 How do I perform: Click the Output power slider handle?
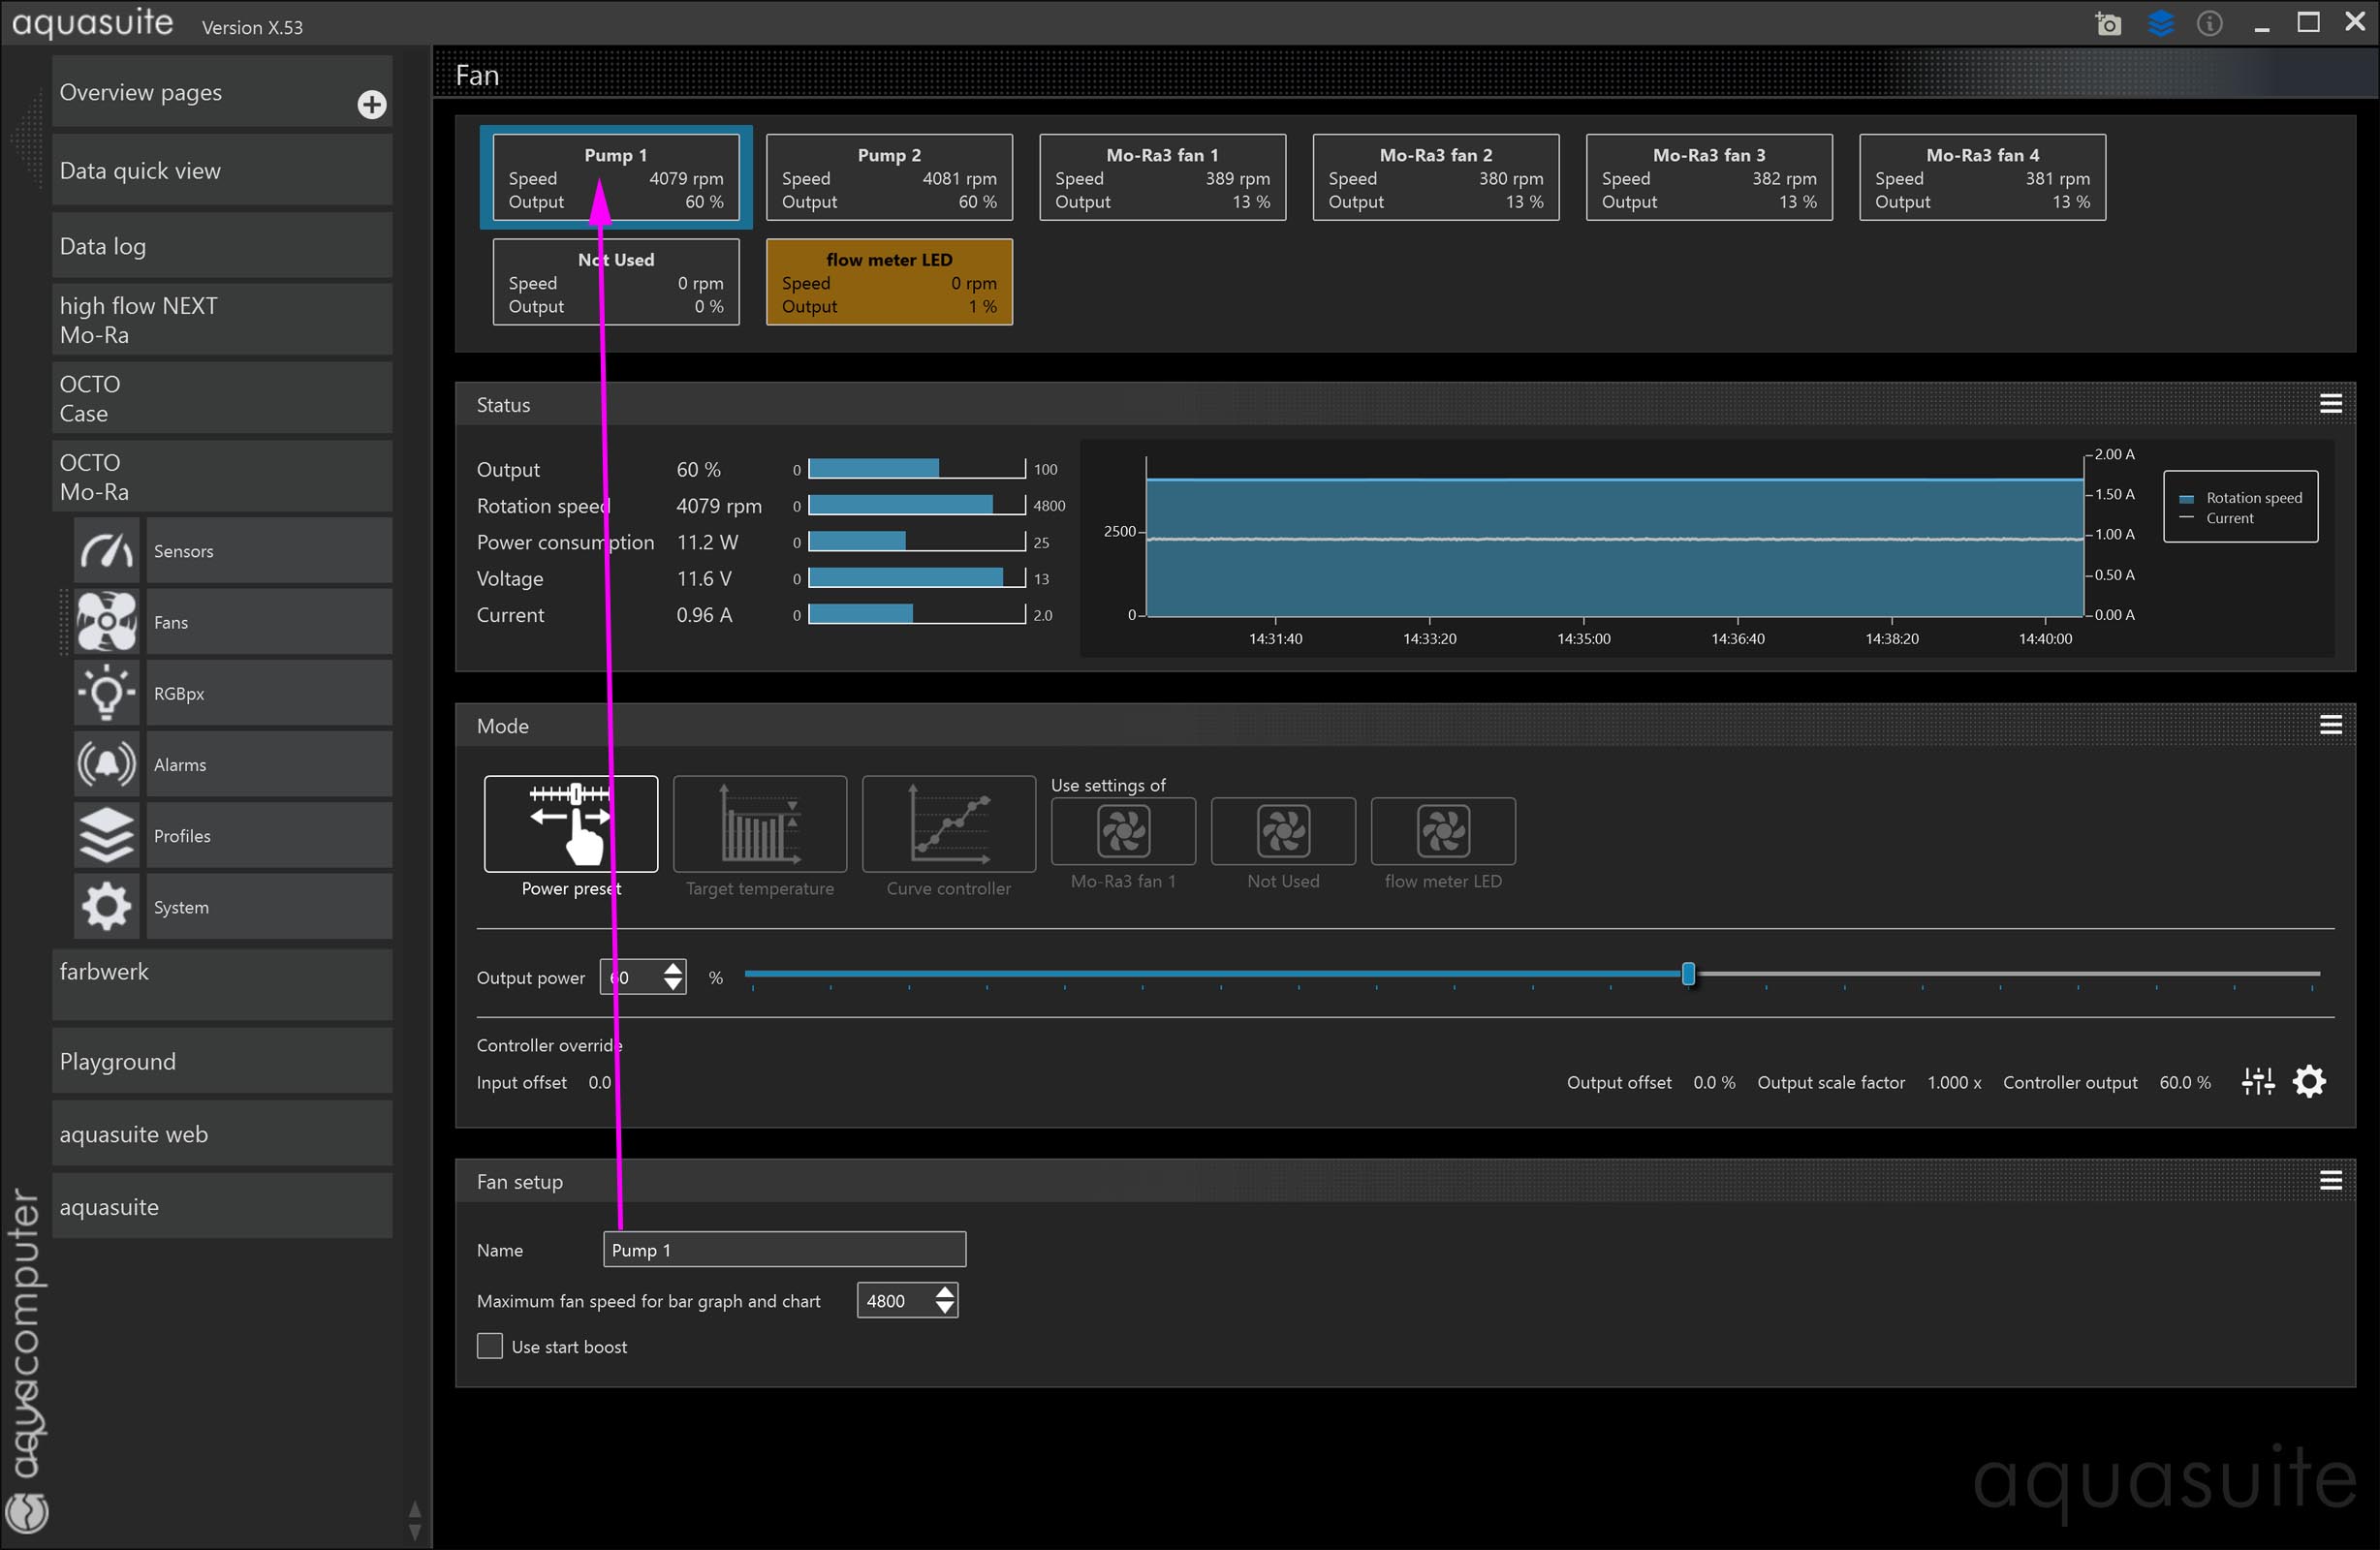(1688, 974)
